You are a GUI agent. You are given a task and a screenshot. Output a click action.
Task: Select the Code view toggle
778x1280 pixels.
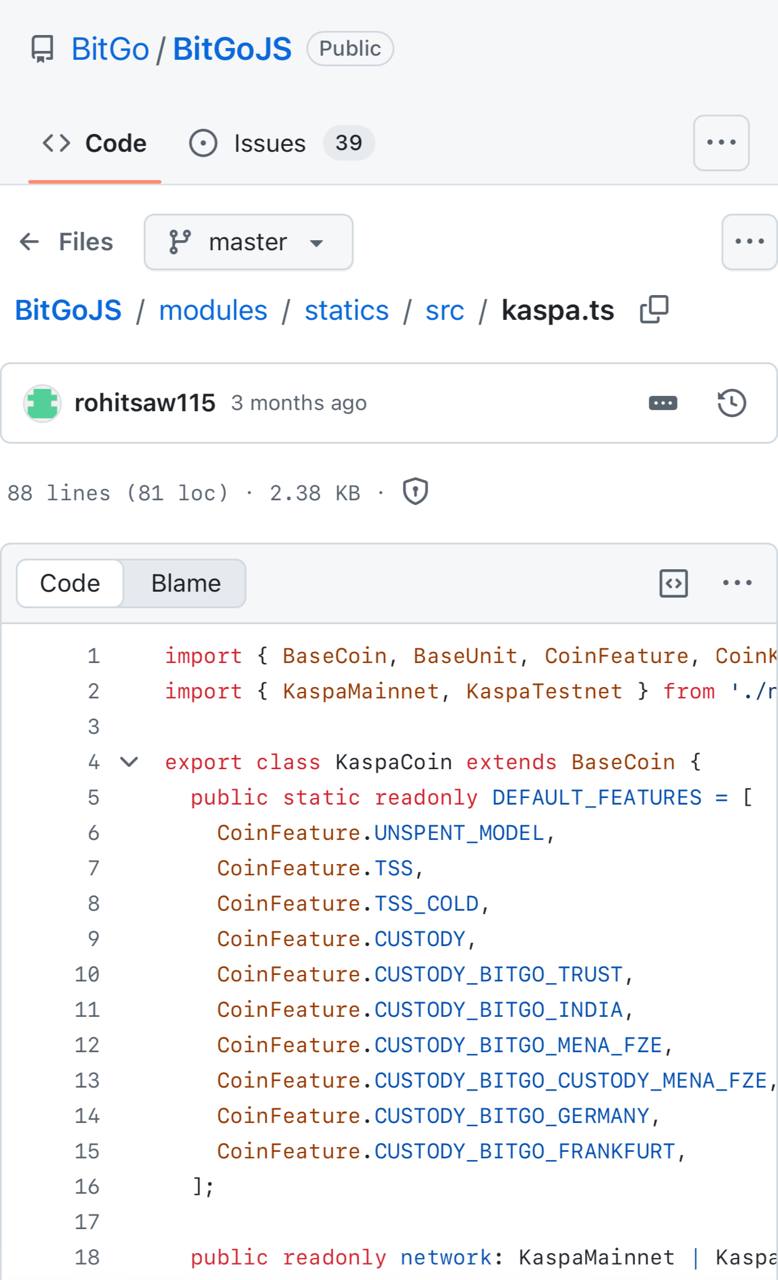coord(70,583)
